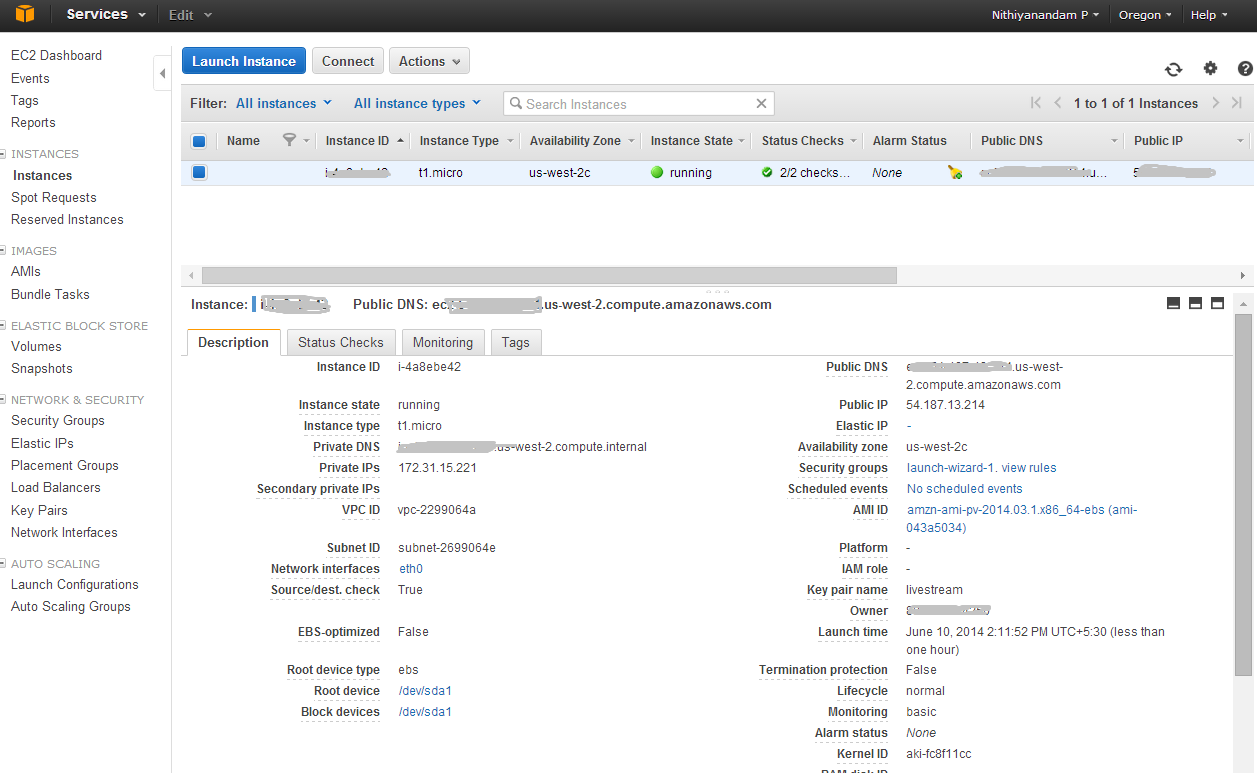Collapse the ELASTIC BLOCK STORE sidebar section

coord(4,326)
